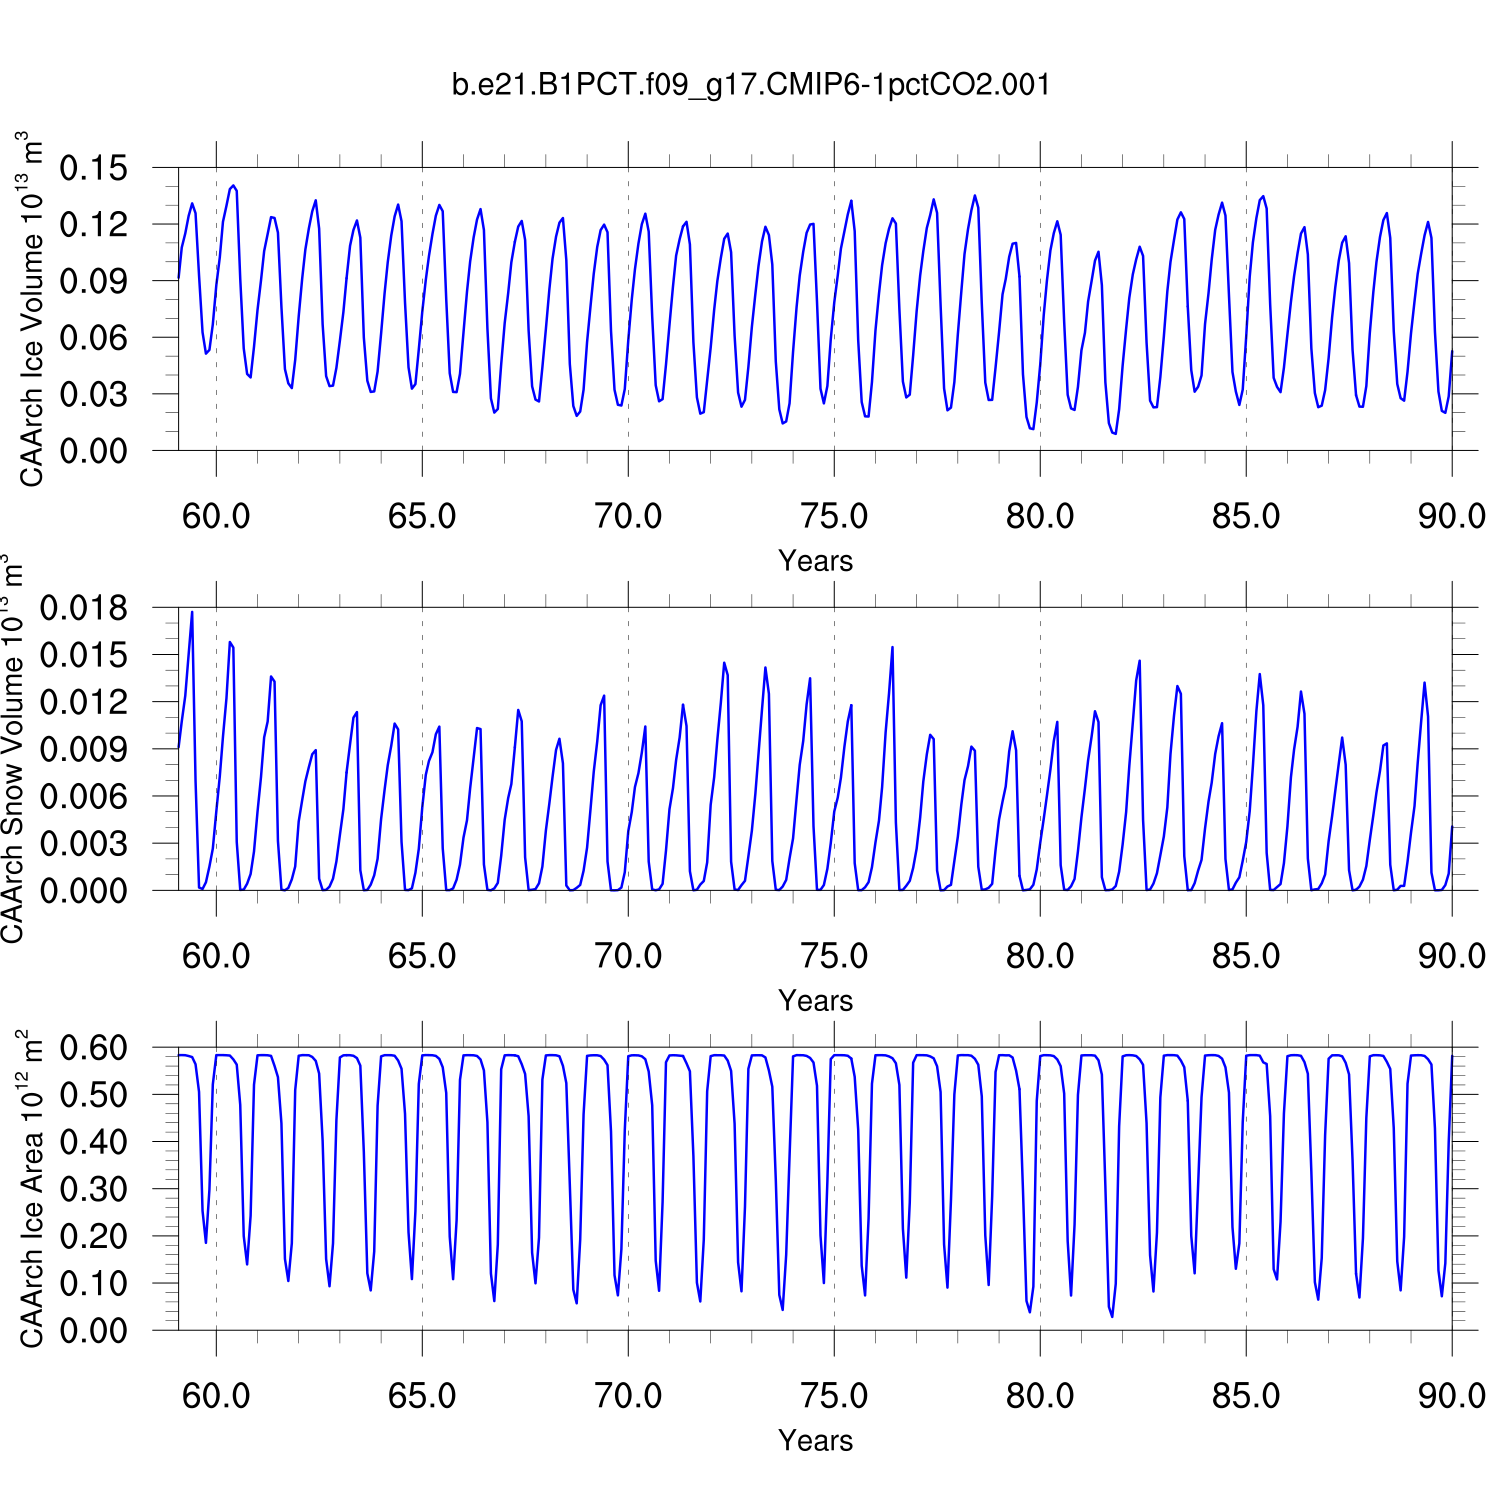Image resolution: width=1500 pixels, height=1500 pixels.
Task: Click the 0.60 tick label on the ice area axis
Action: [x=94, y=1048]
